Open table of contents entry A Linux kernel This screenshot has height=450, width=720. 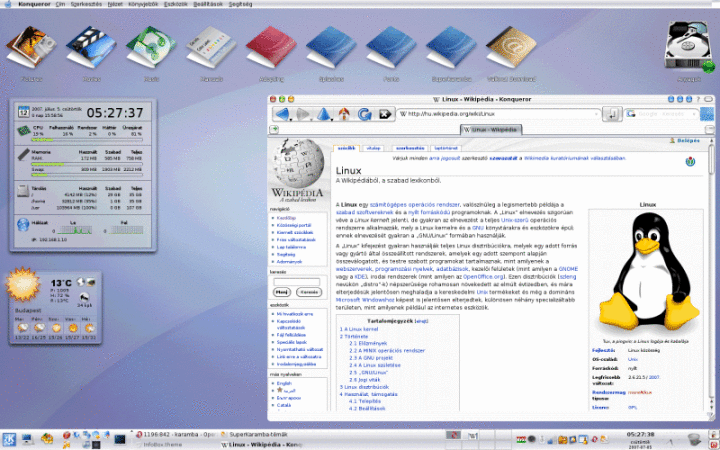tap(359, 329)
